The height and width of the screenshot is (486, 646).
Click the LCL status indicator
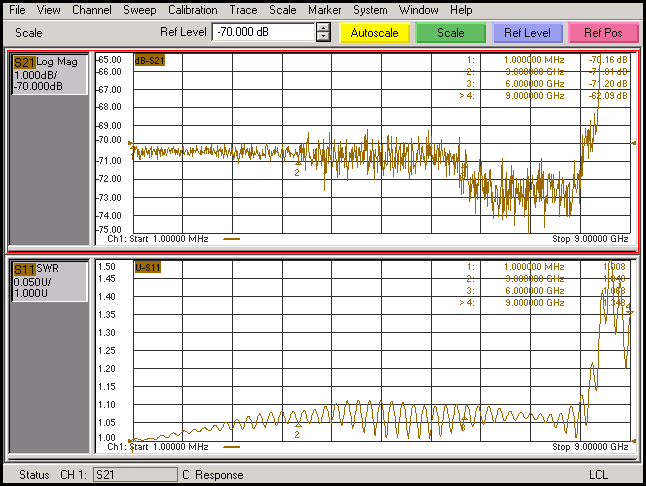pos(598,475)
